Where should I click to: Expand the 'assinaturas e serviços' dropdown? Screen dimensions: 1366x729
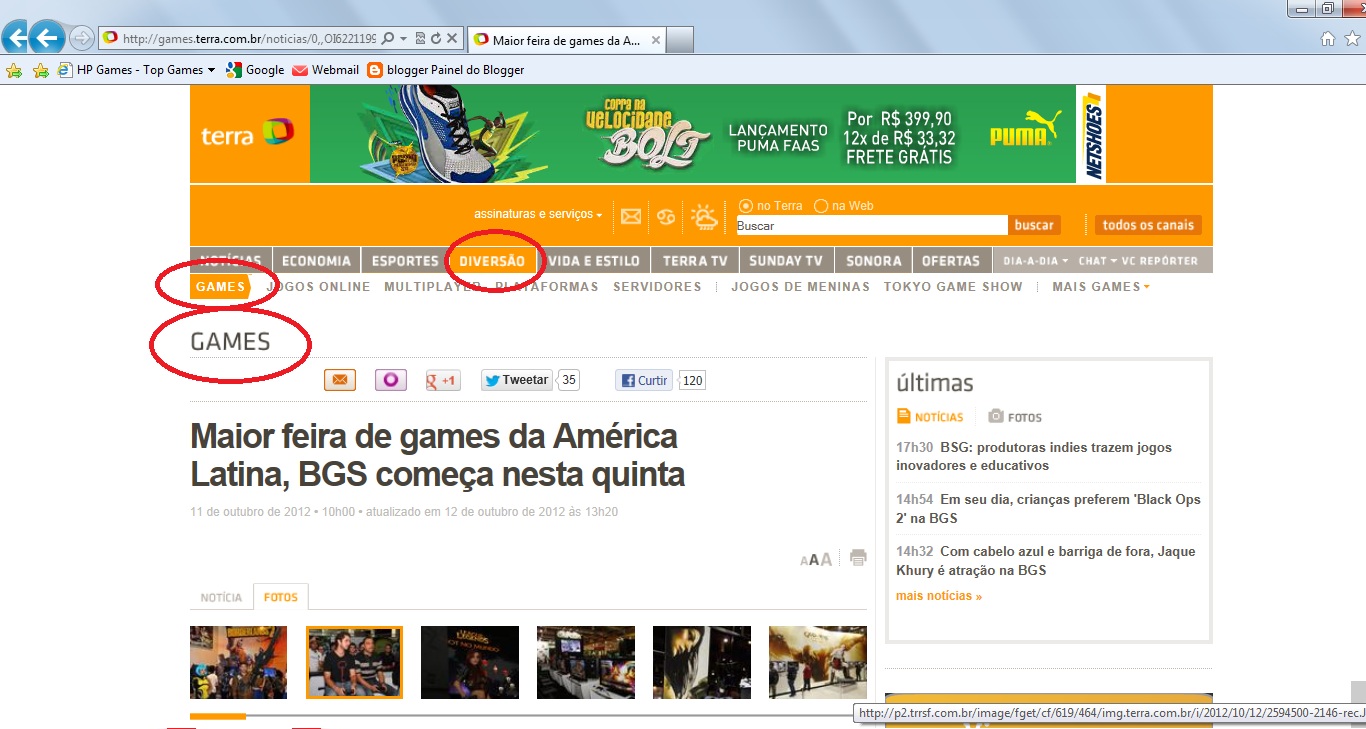point(538,215)
